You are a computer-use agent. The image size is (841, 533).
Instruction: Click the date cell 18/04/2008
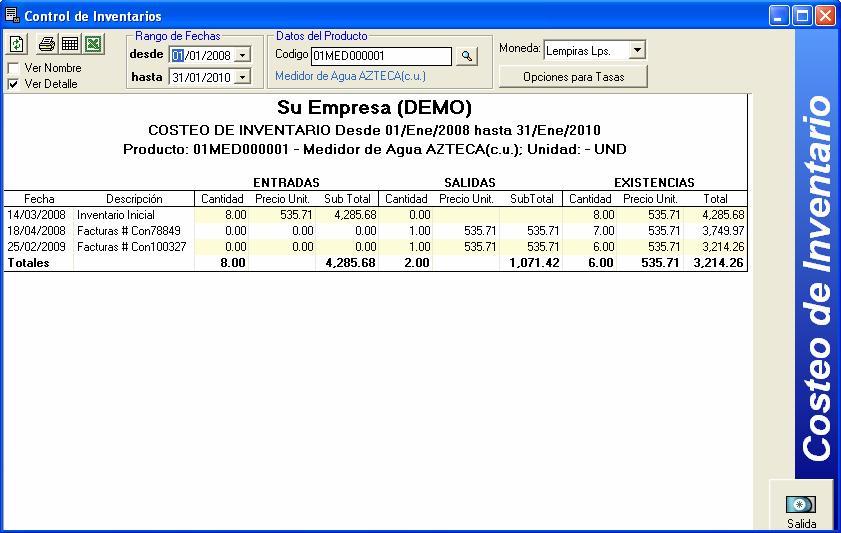(36, 231)
